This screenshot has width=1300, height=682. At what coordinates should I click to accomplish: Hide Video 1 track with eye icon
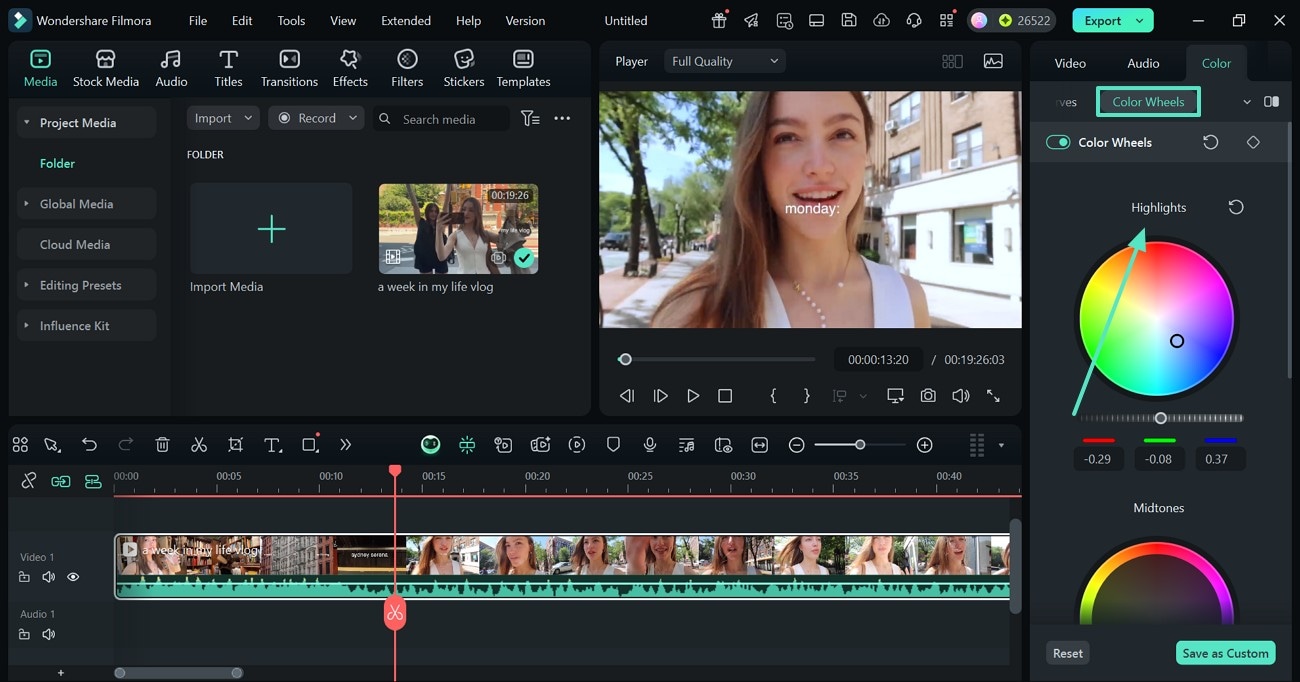[x=73, y=577]
